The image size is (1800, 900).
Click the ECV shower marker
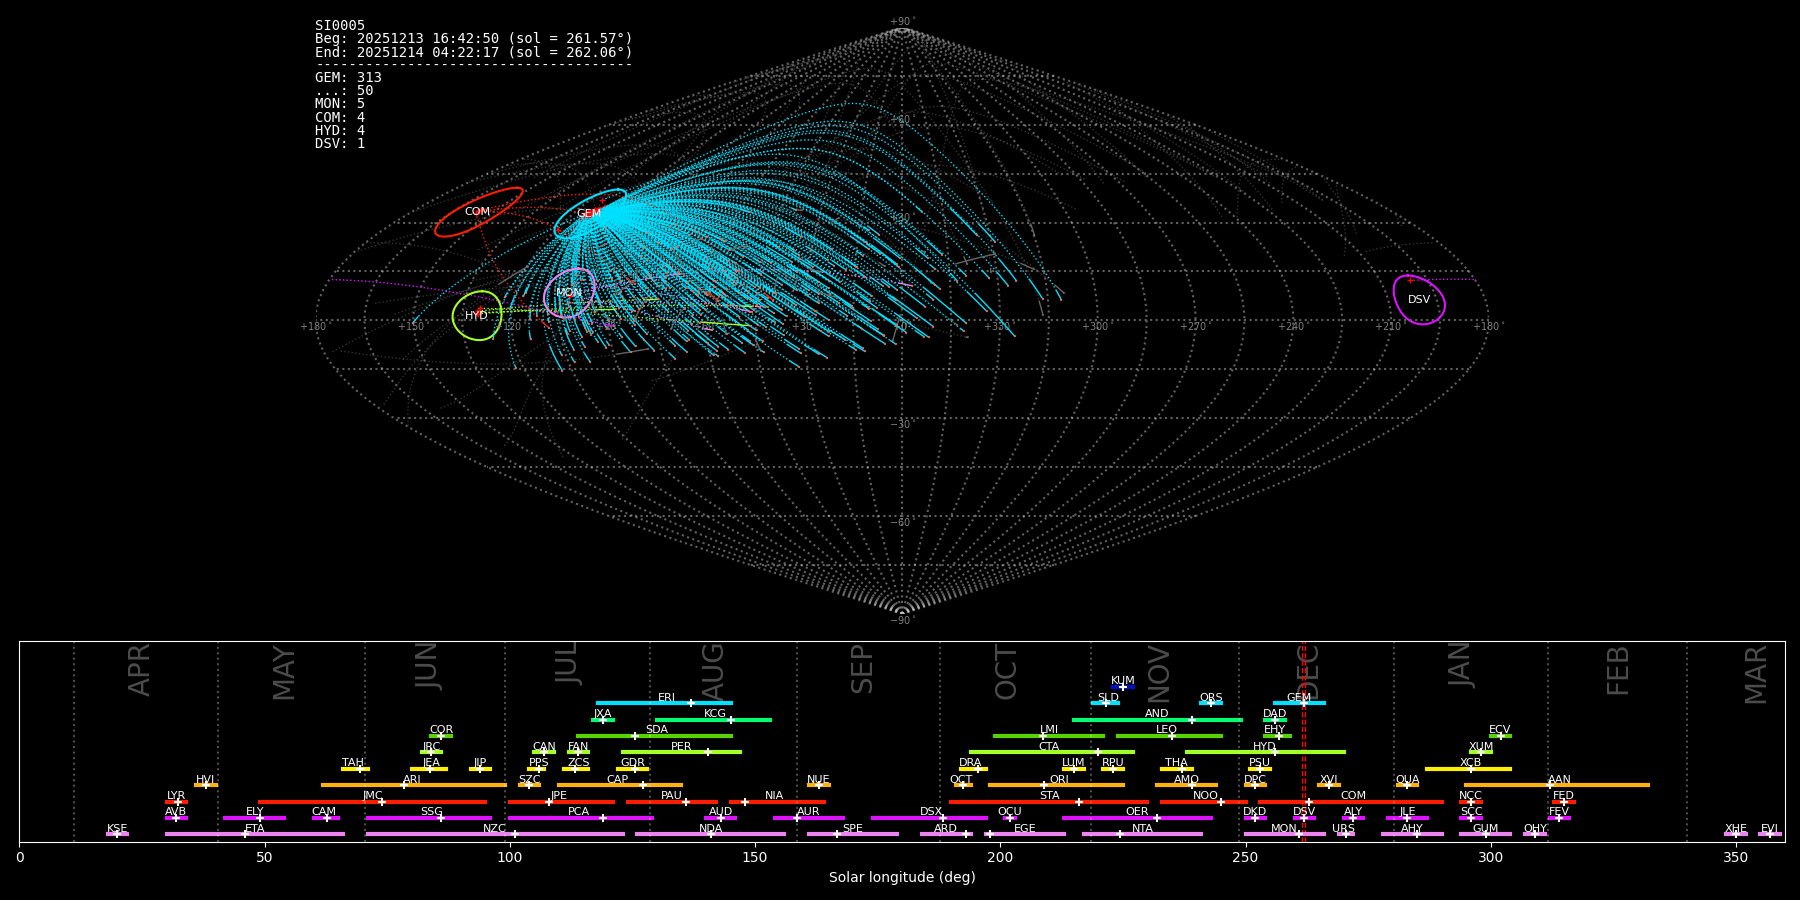point(1500,736)
